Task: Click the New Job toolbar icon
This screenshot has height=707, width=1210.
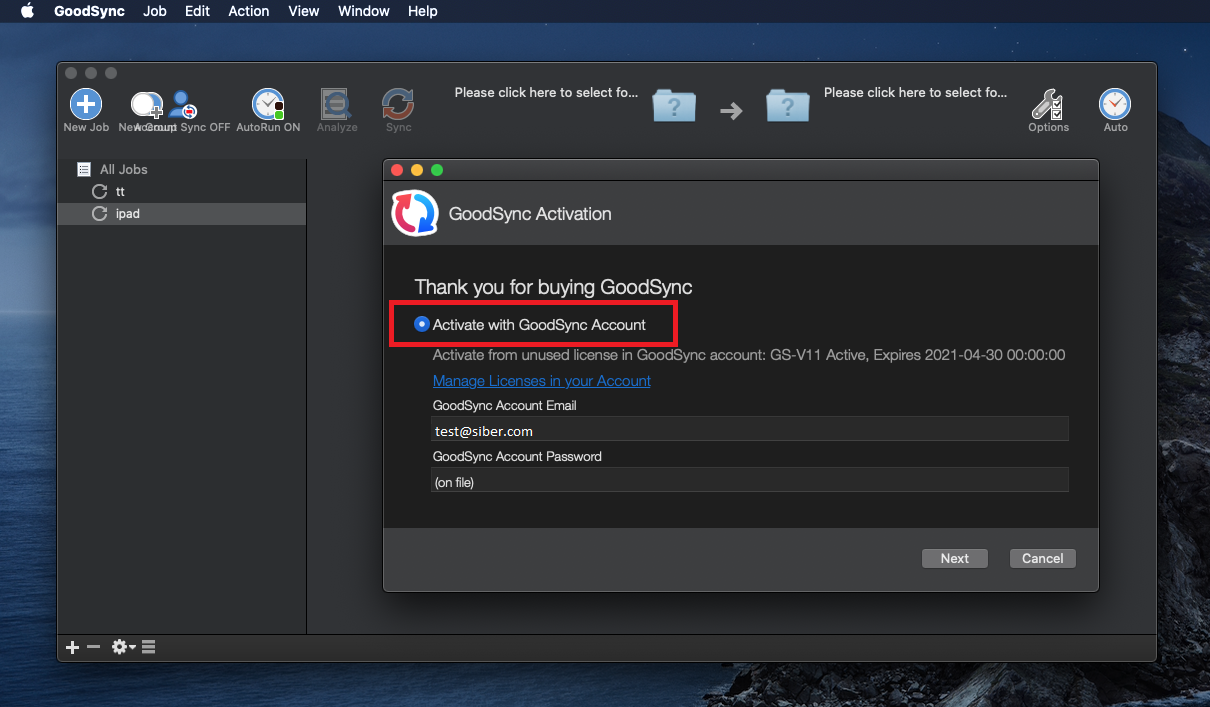Action: pos(86,104)
